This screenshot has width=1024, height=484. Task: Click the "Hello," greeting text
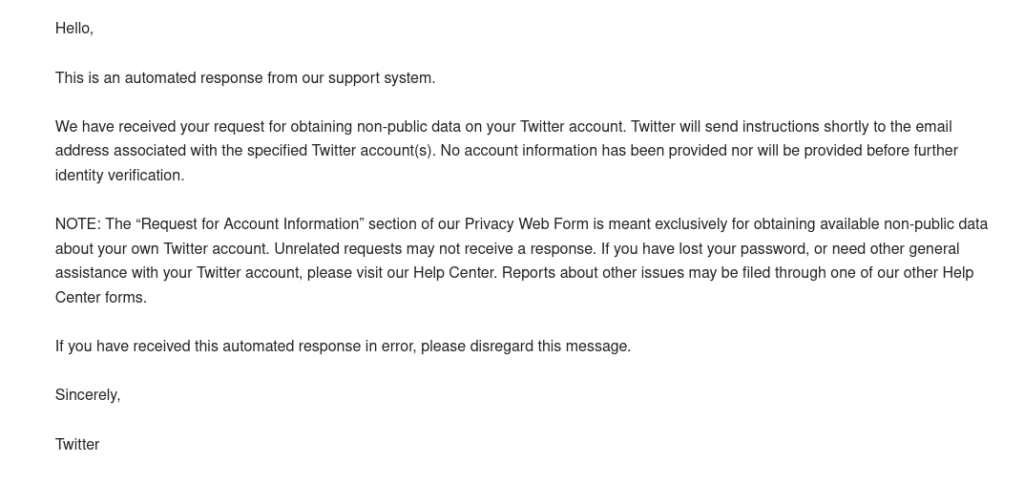[74, 29]
